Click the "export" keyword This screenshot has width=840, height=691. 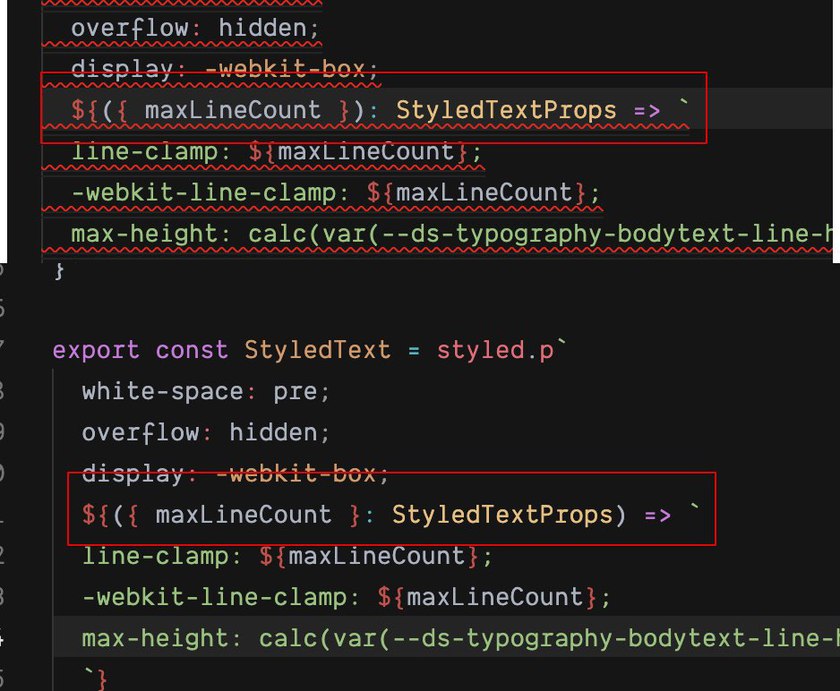coord(96,350)
